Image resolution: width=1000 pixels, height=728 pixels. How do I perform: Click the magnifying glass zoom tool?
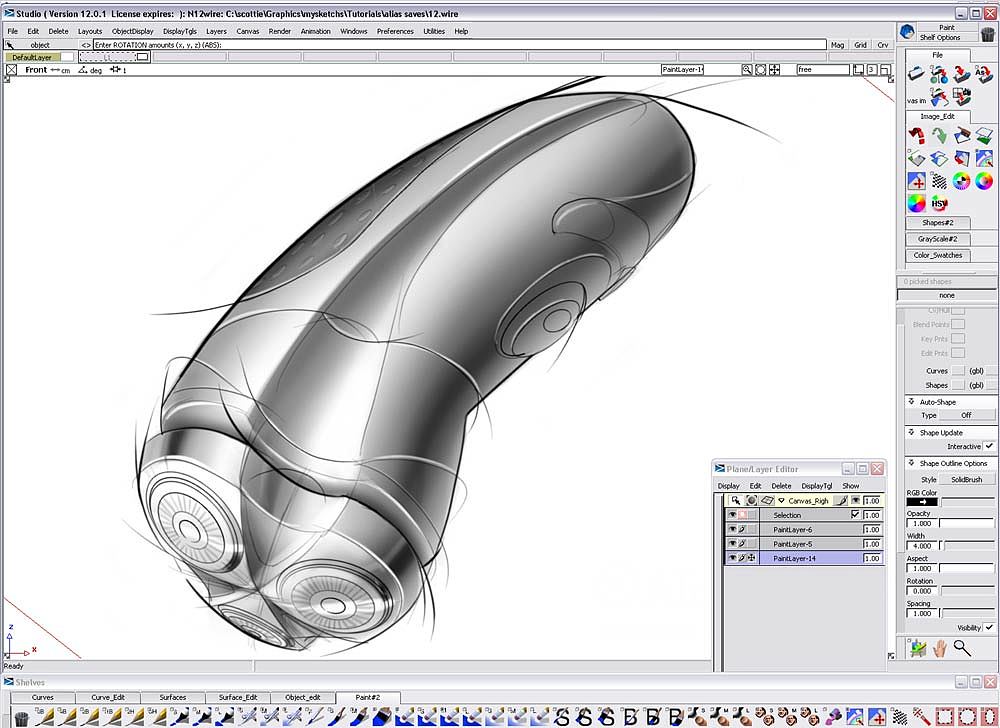click(962, 649)
